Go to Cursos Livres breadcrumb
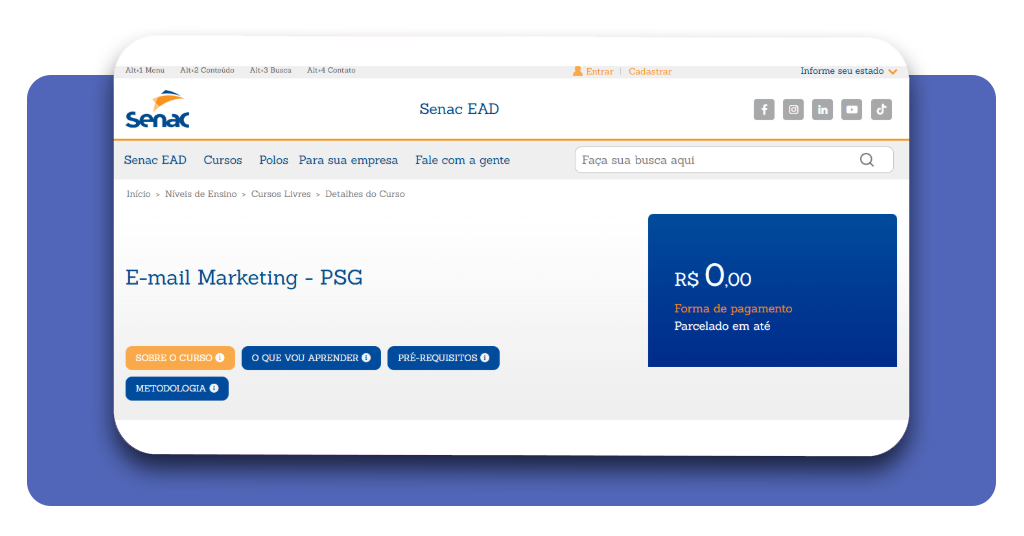 281,194
